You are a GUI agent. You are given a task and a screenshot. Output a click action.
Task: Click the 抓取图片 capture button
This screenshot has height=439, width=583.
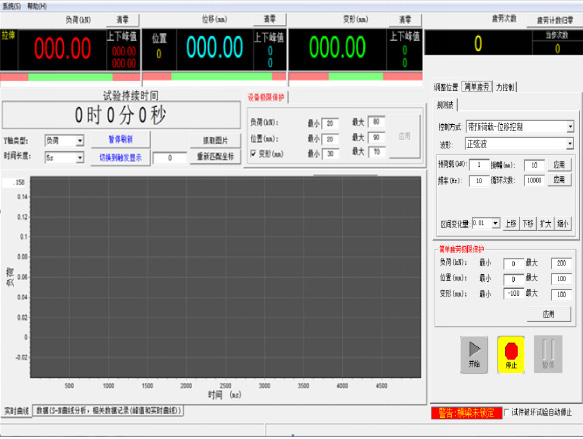point(215,141)
